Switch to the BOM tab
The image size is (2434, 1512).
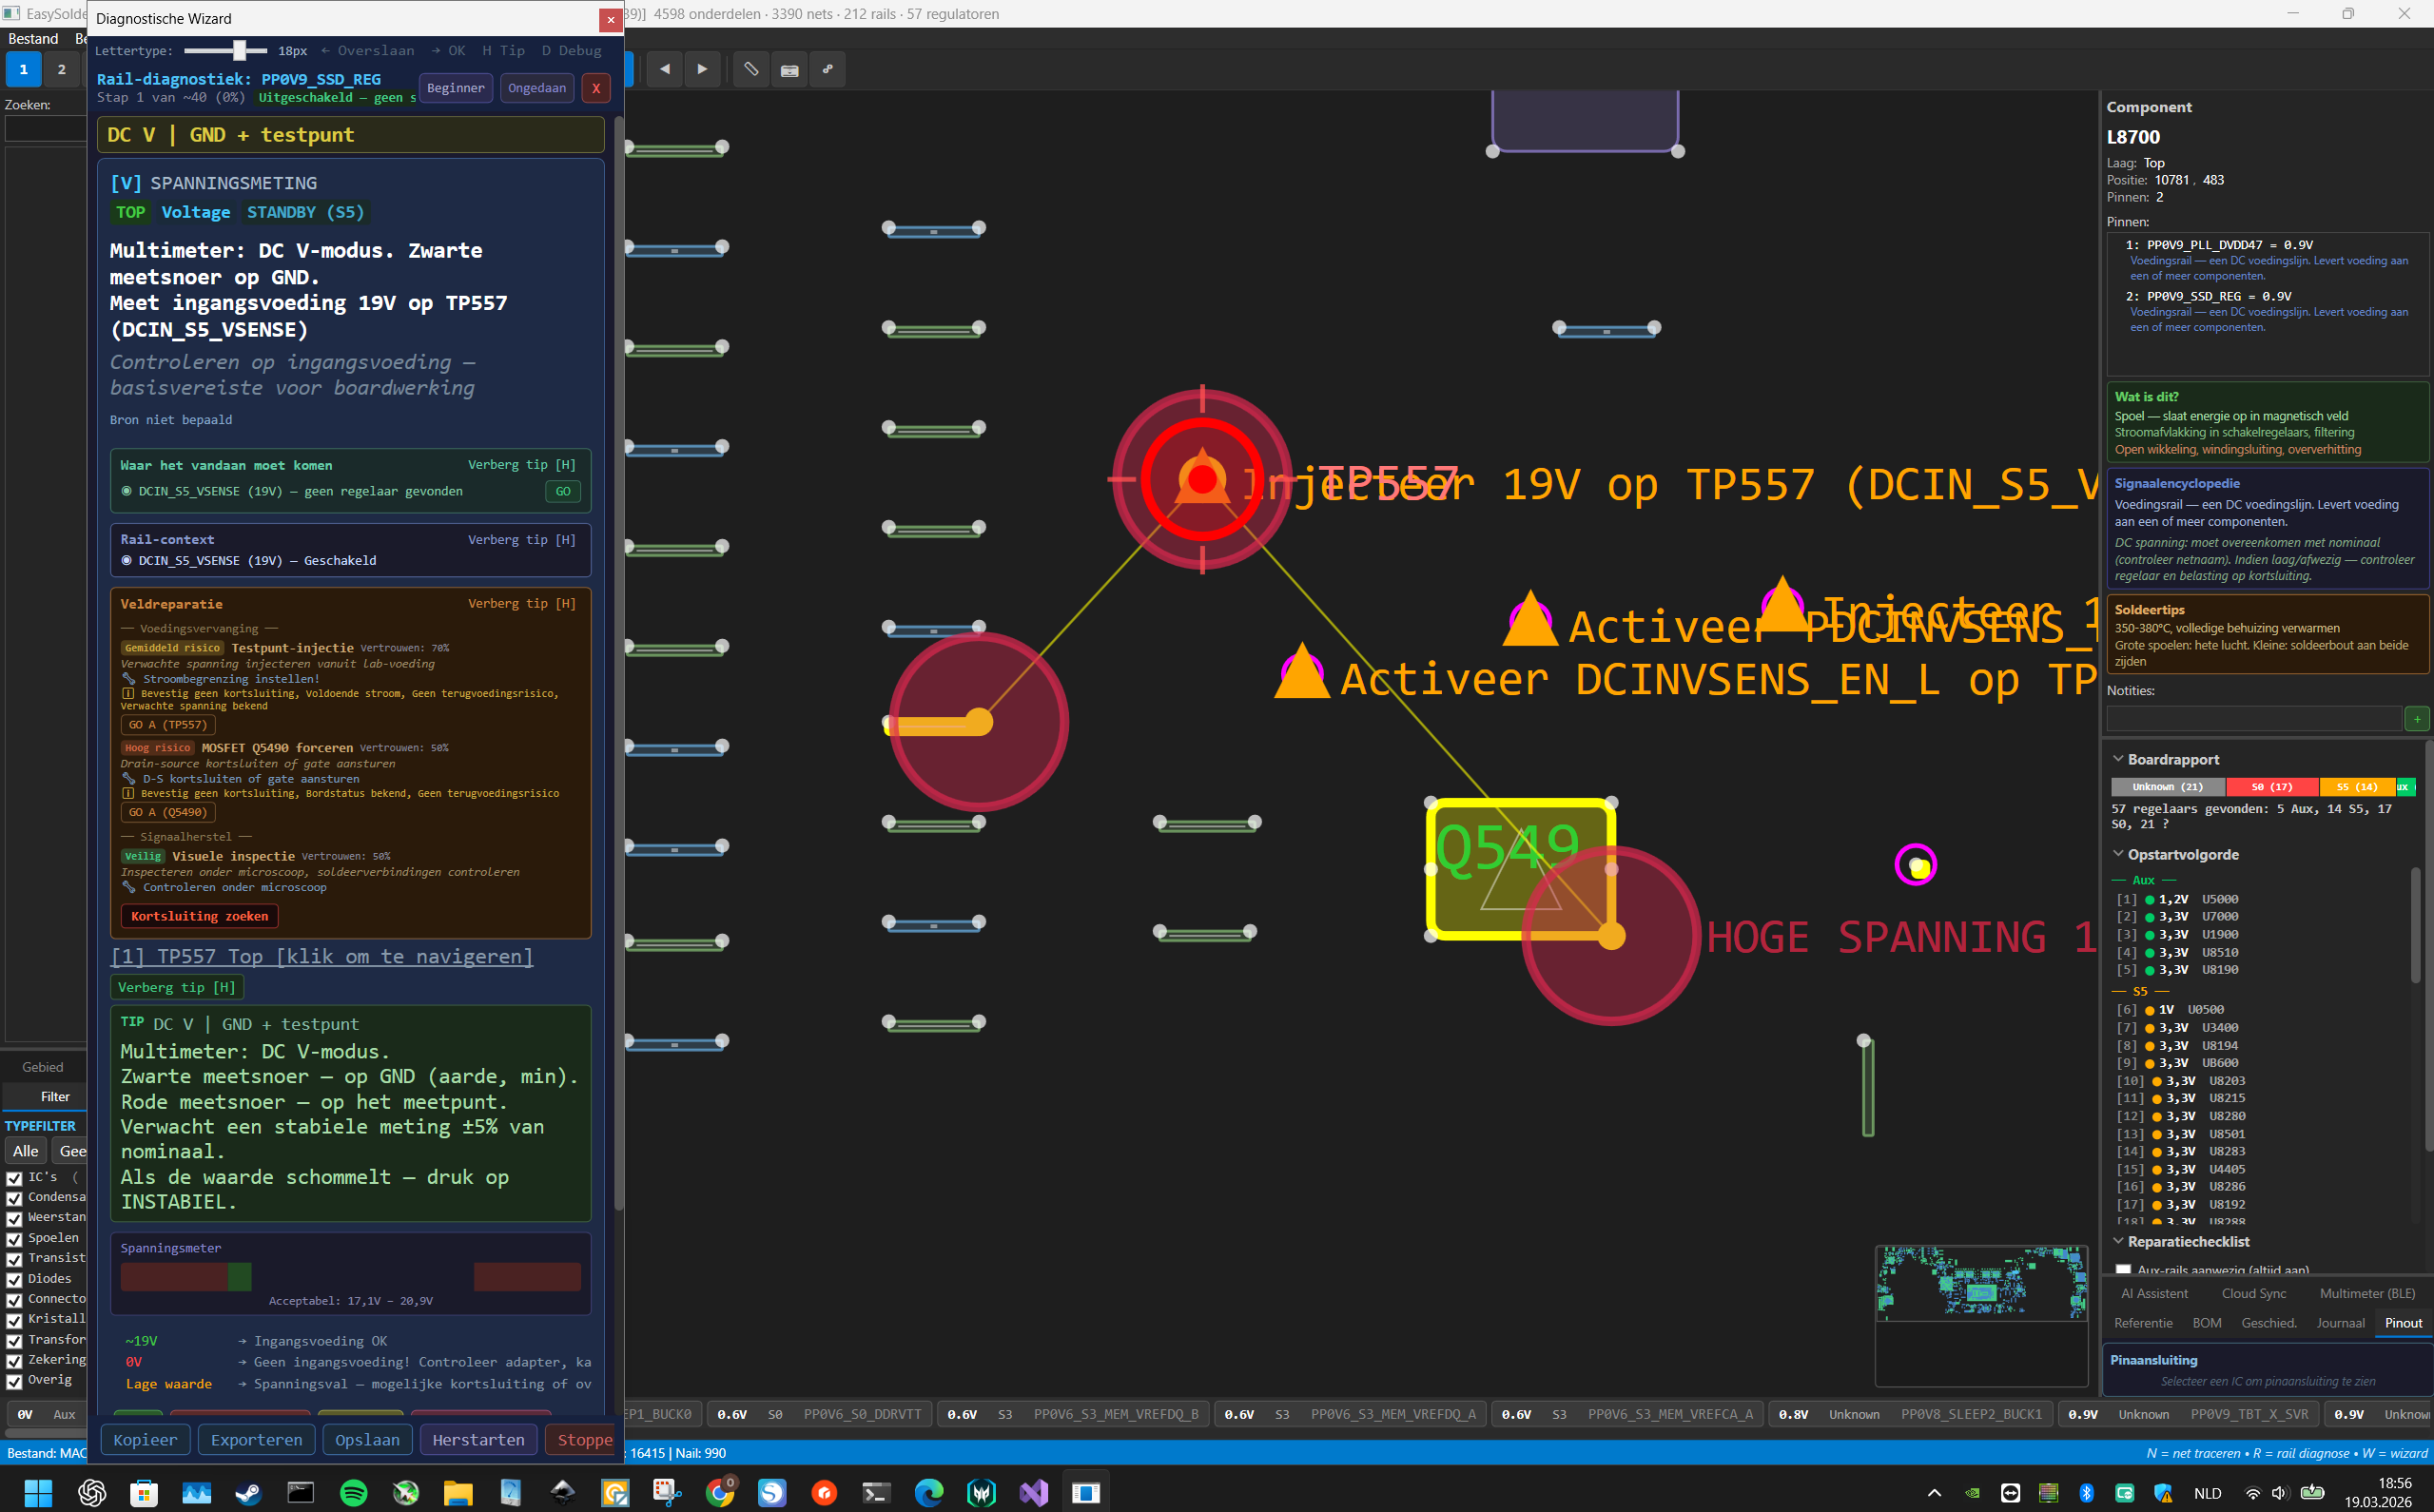coord(2207,1322)
